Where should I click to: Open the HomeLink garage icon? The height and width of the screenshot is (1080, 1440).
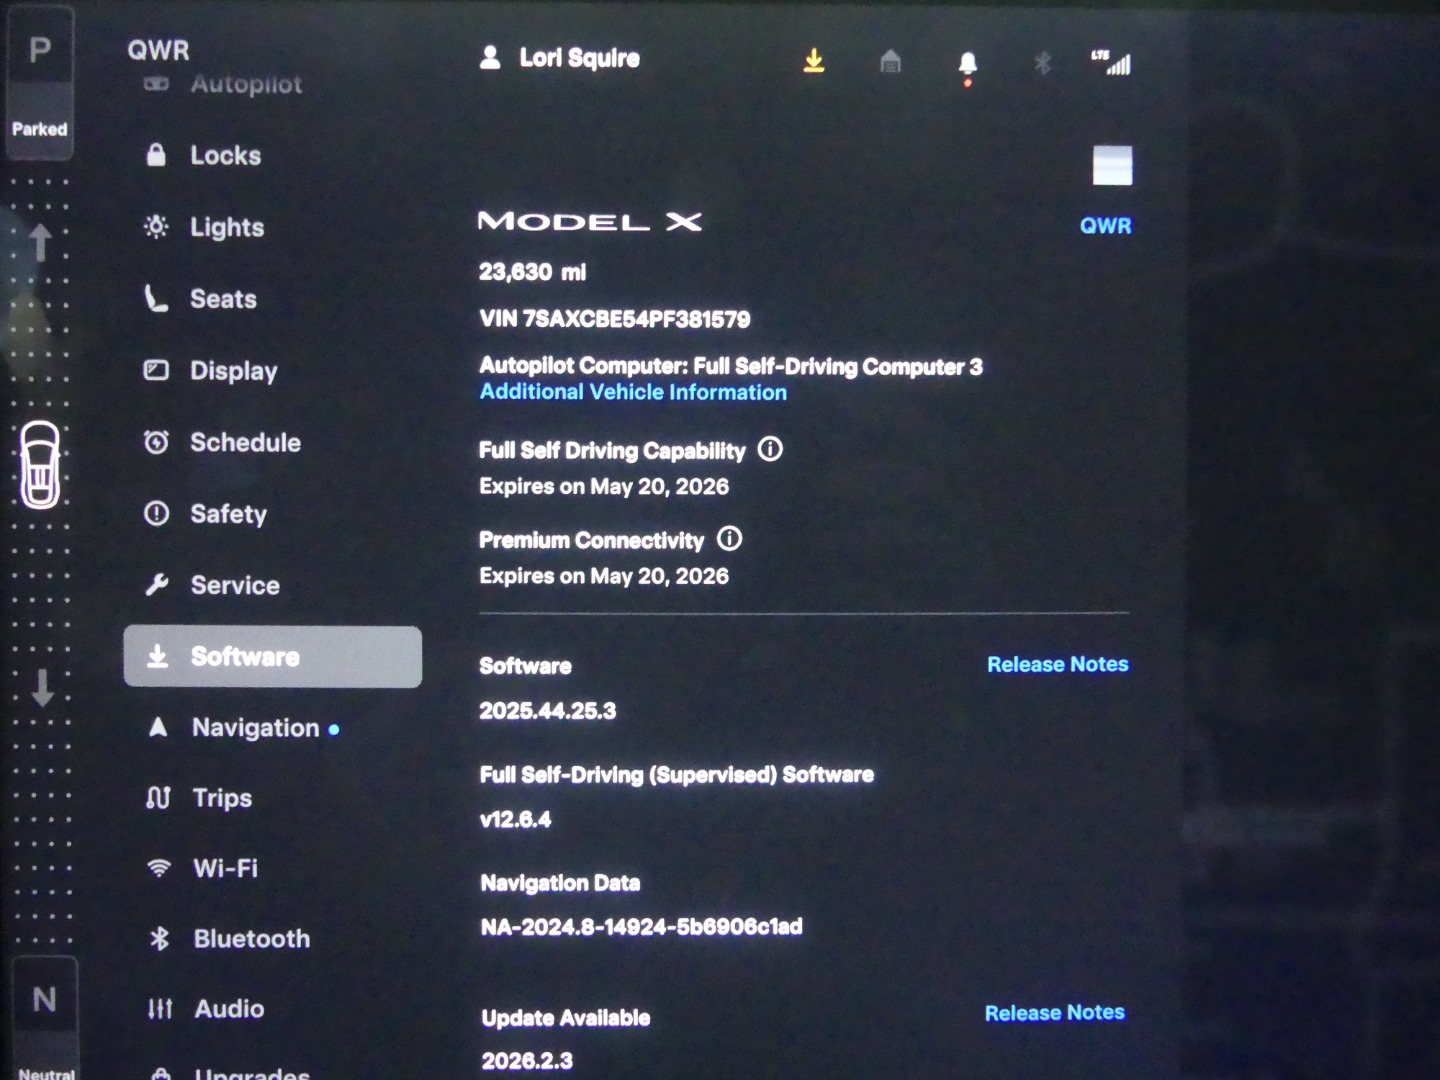(x=890, y=62)
